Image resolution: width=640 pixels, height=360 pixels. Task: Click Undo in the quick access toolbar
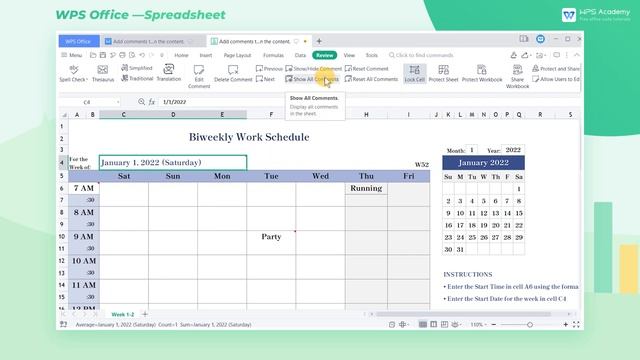tap(142, 55)
